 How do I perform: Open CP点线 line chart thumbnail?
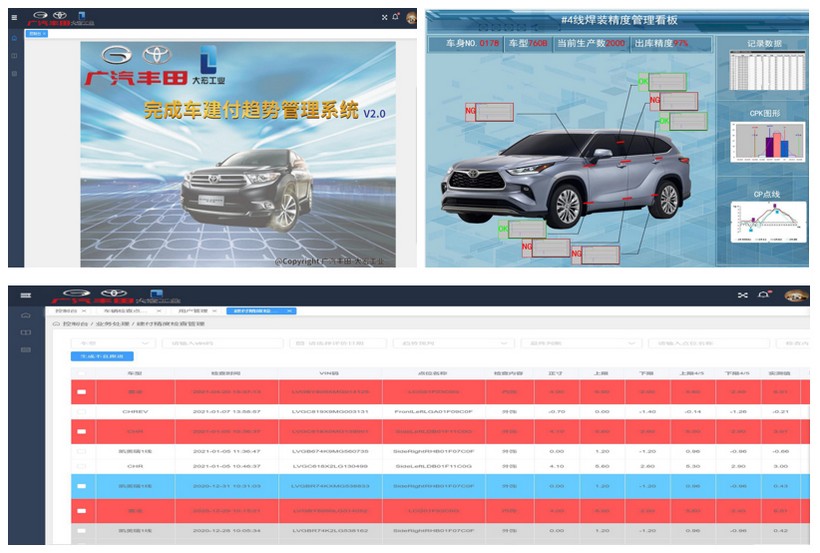768,221
